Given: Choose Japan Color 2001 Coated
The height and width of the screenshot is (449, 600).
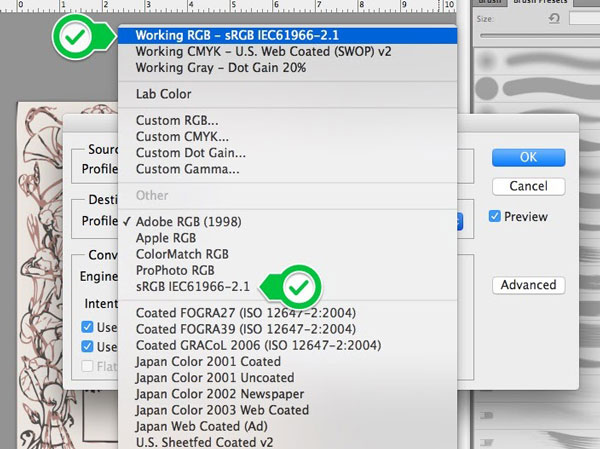Looking at the screenshot, I should coord(287,362).
